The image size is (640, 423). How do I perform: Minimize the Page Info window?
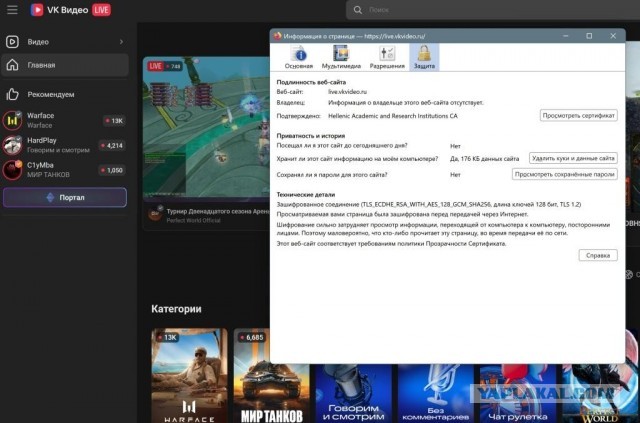tap(566, 36)
